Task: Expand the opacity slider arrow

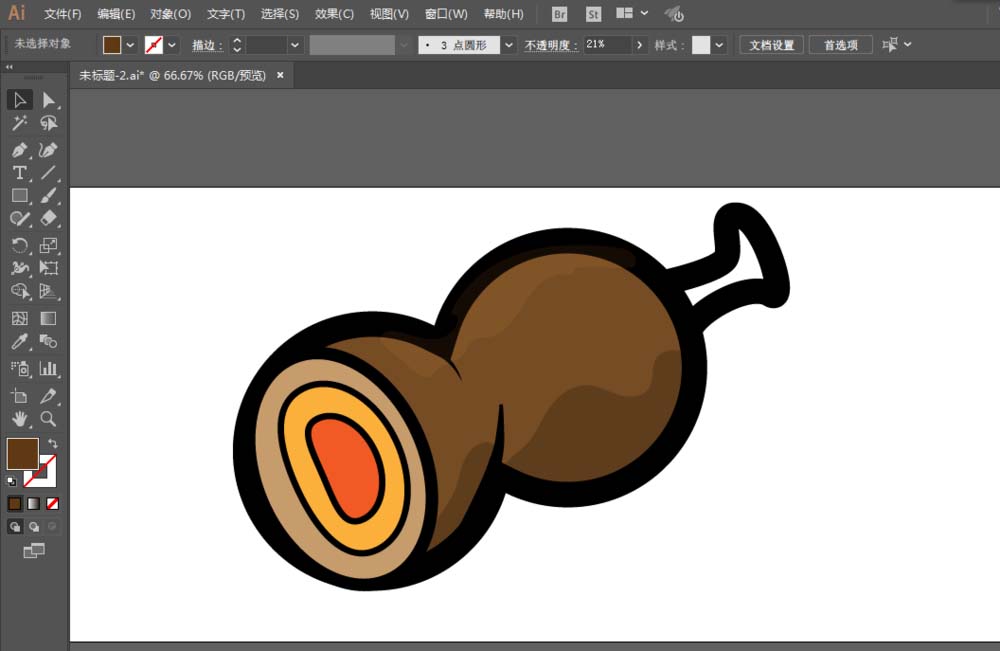Action: coord(640,45)
